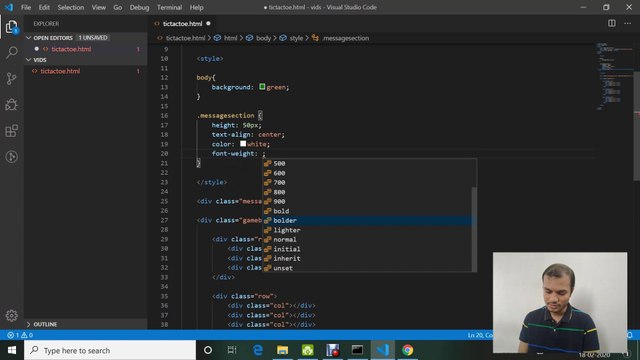Click the VS Code taskbar icon
This screenshot has width=640, height=360.
click(382, 350)
